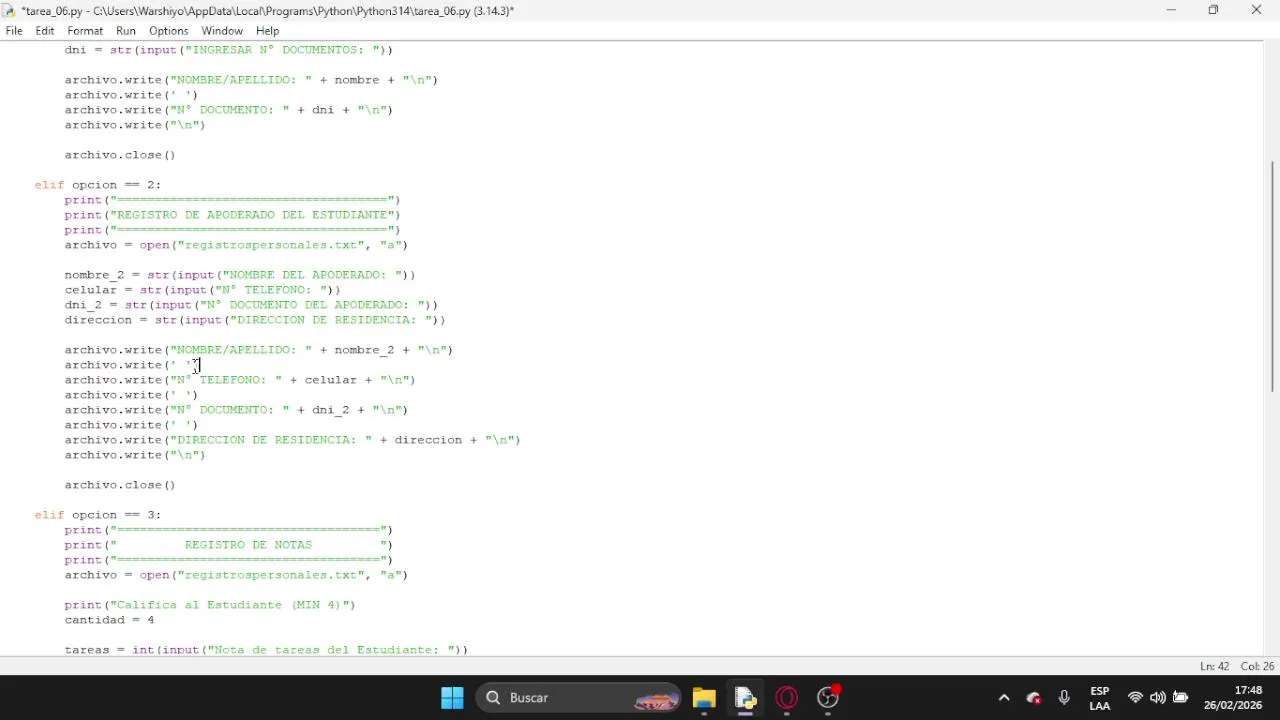Open the Window menu
The height and width of the screenshot is (720, 1280).
[x=222, y=31]
